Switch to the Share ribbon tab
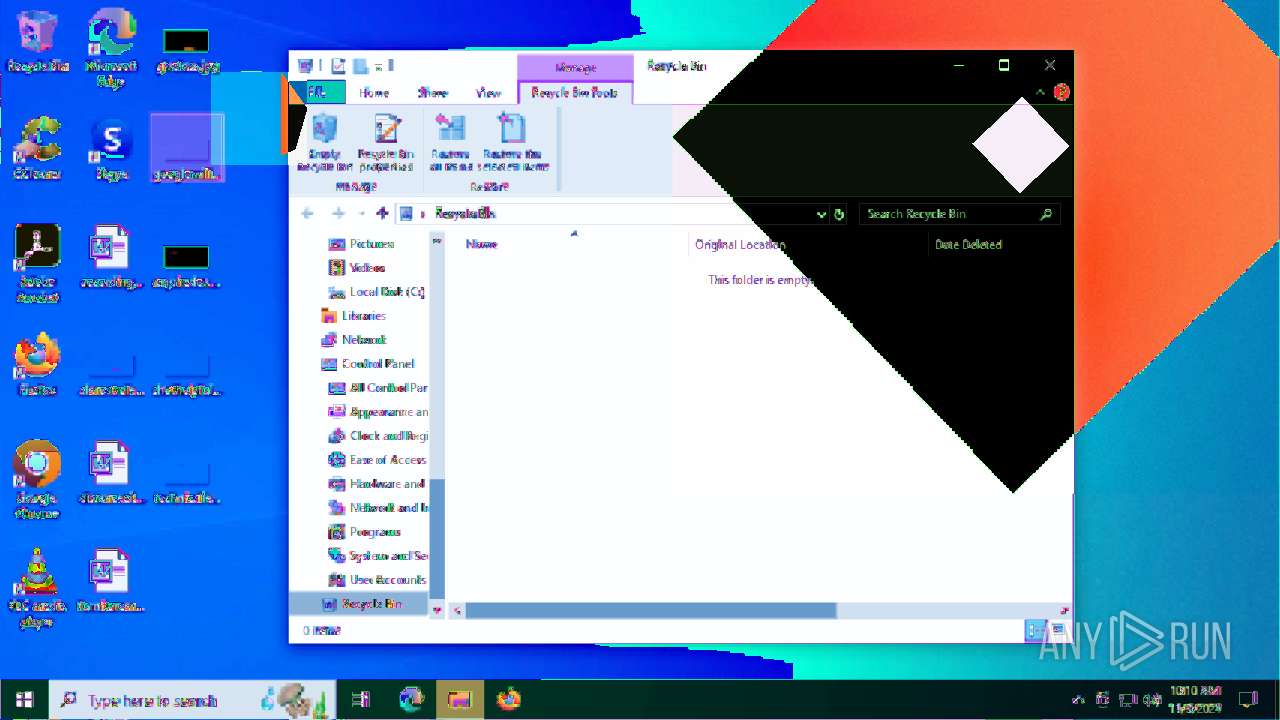The image size is (1280, 720). point(432,92)
